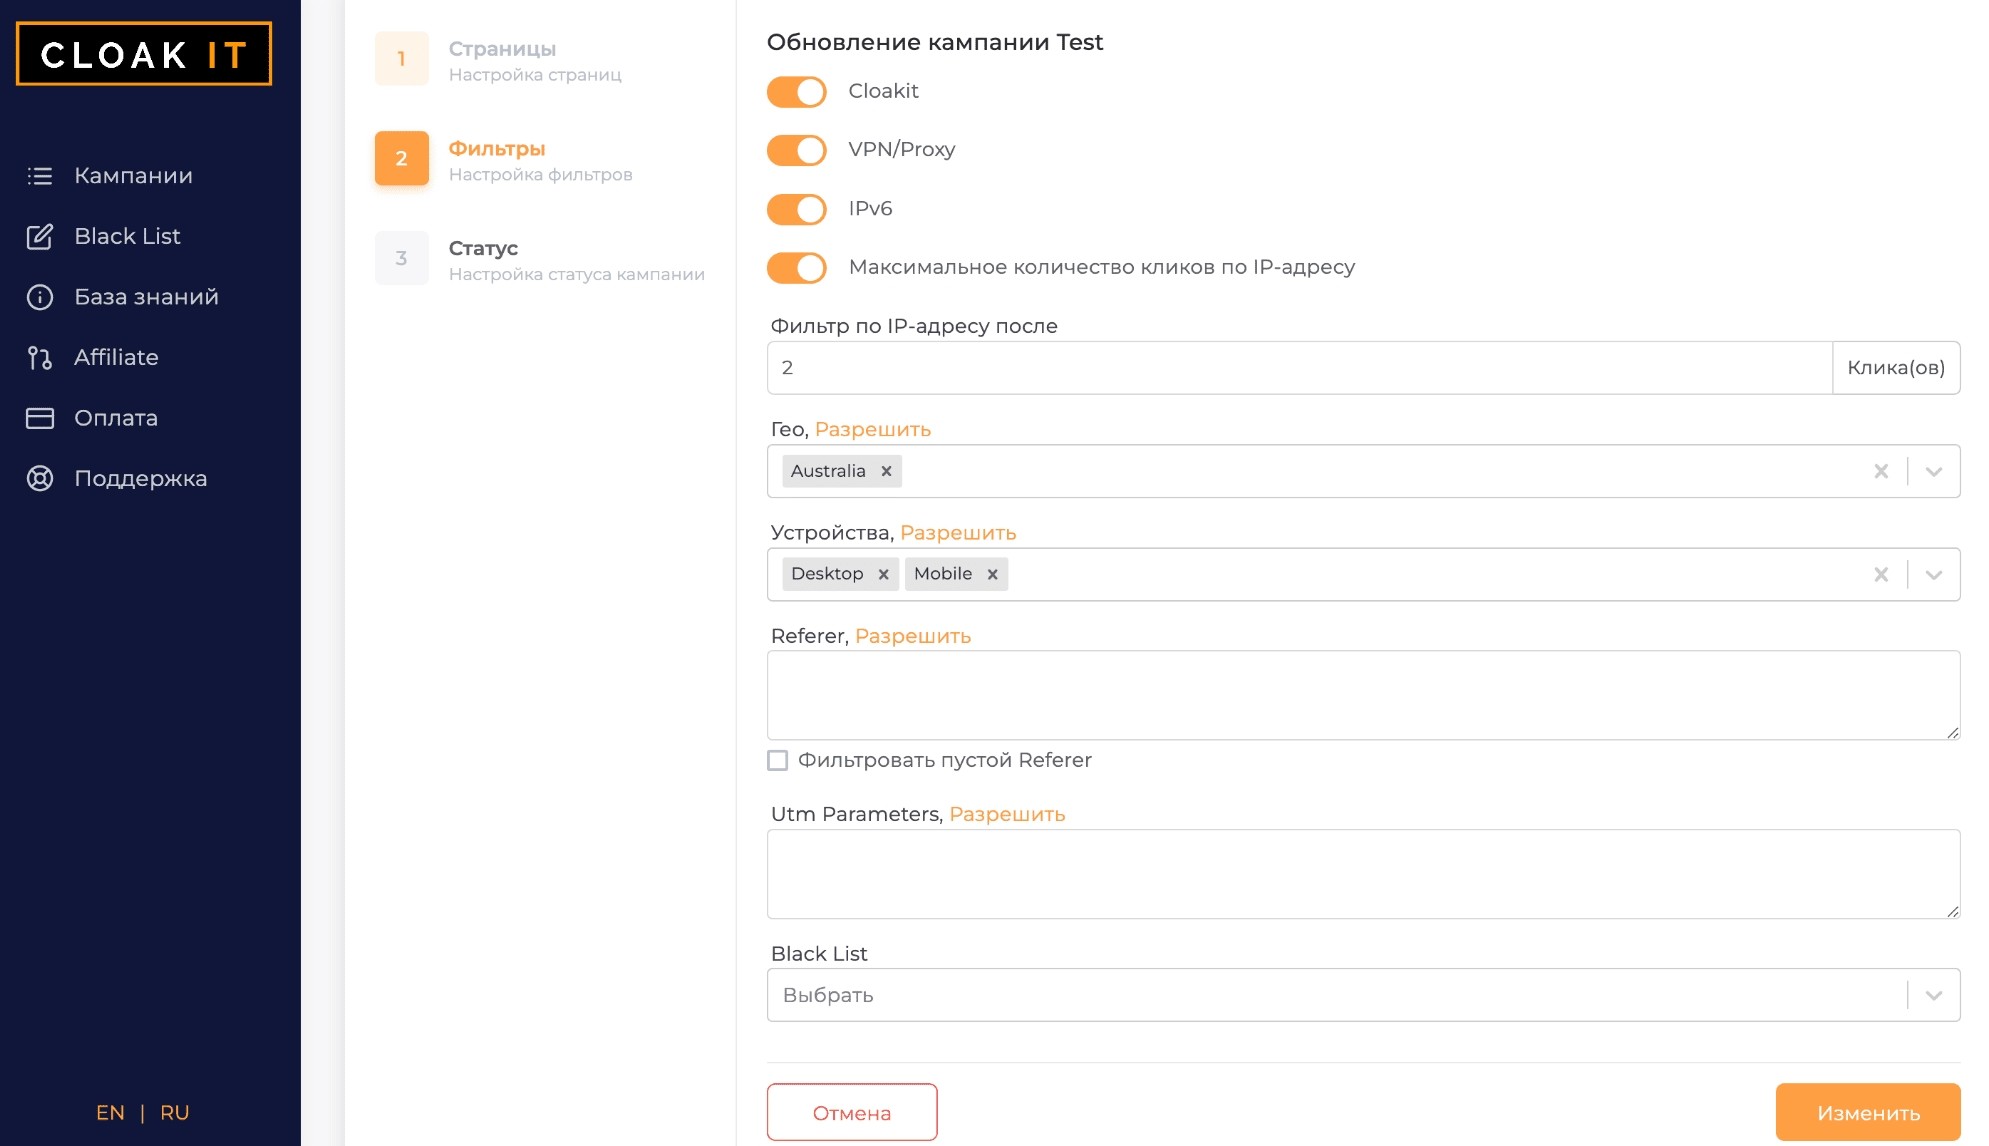Open the Поддержка menu item
This screenshot has width=1989, height=1146.
(140, 478)
